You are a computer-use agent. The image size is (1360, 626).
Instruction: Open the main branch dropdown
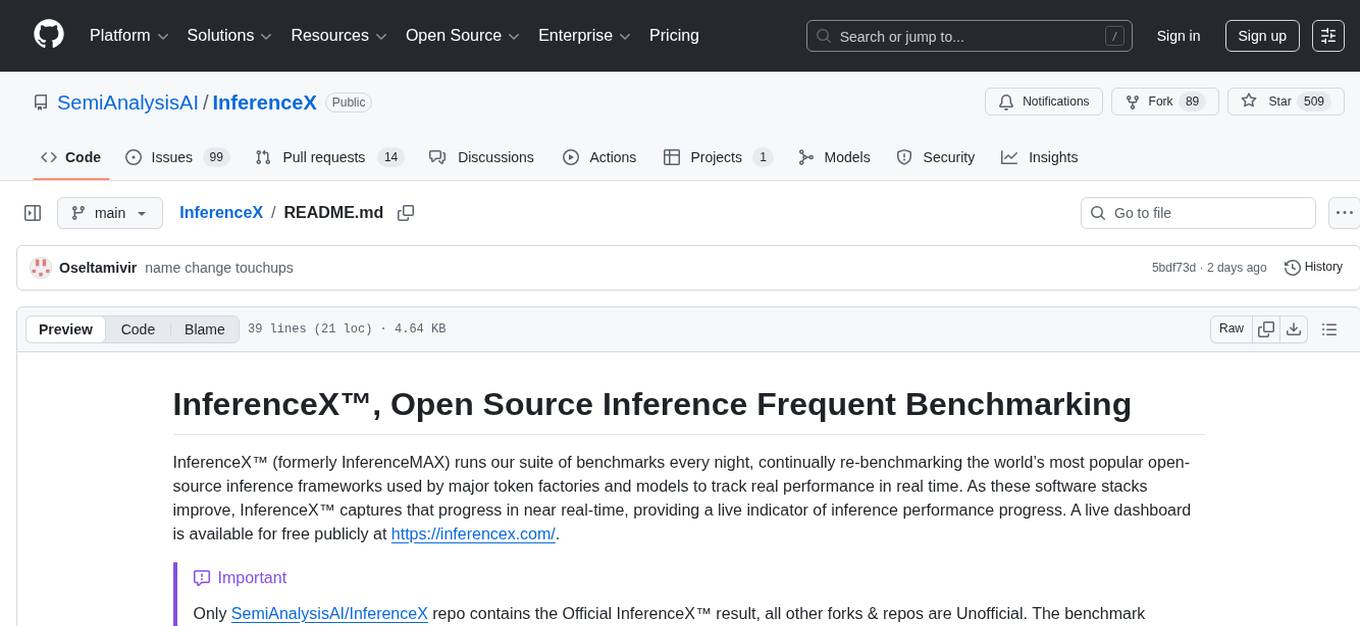point(109,213)
